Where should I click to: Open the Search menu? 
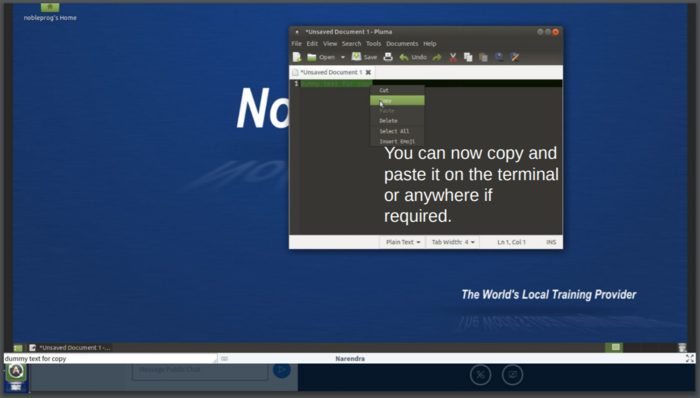click(x=351, y=44)
